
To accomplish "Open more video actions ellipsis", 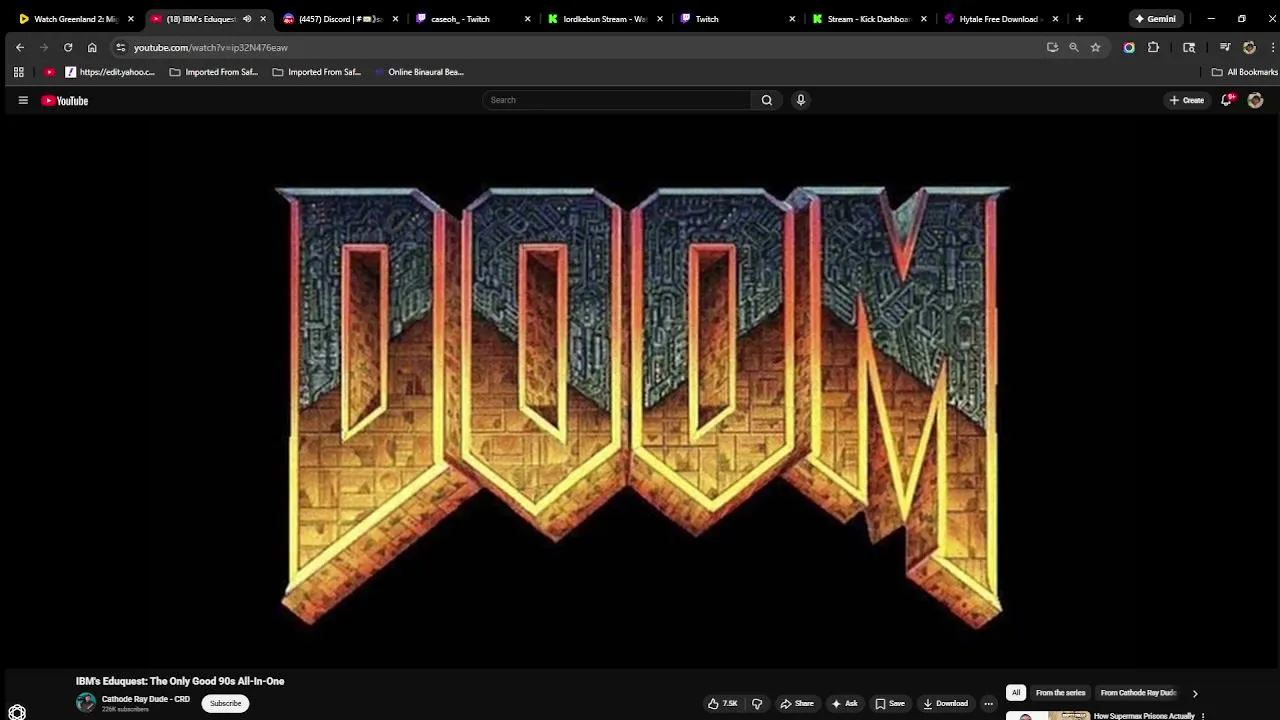I will click(x=988, y=703).
